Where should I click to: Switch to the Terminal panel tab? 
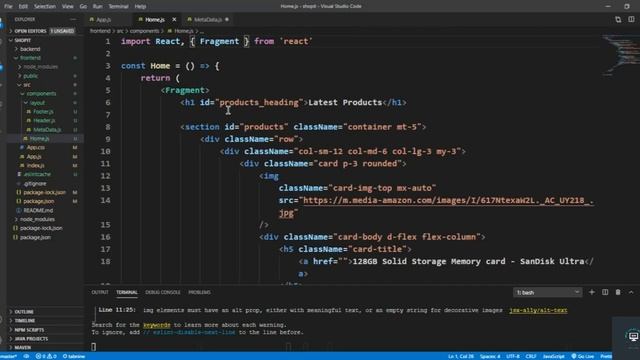coord(127,292)
